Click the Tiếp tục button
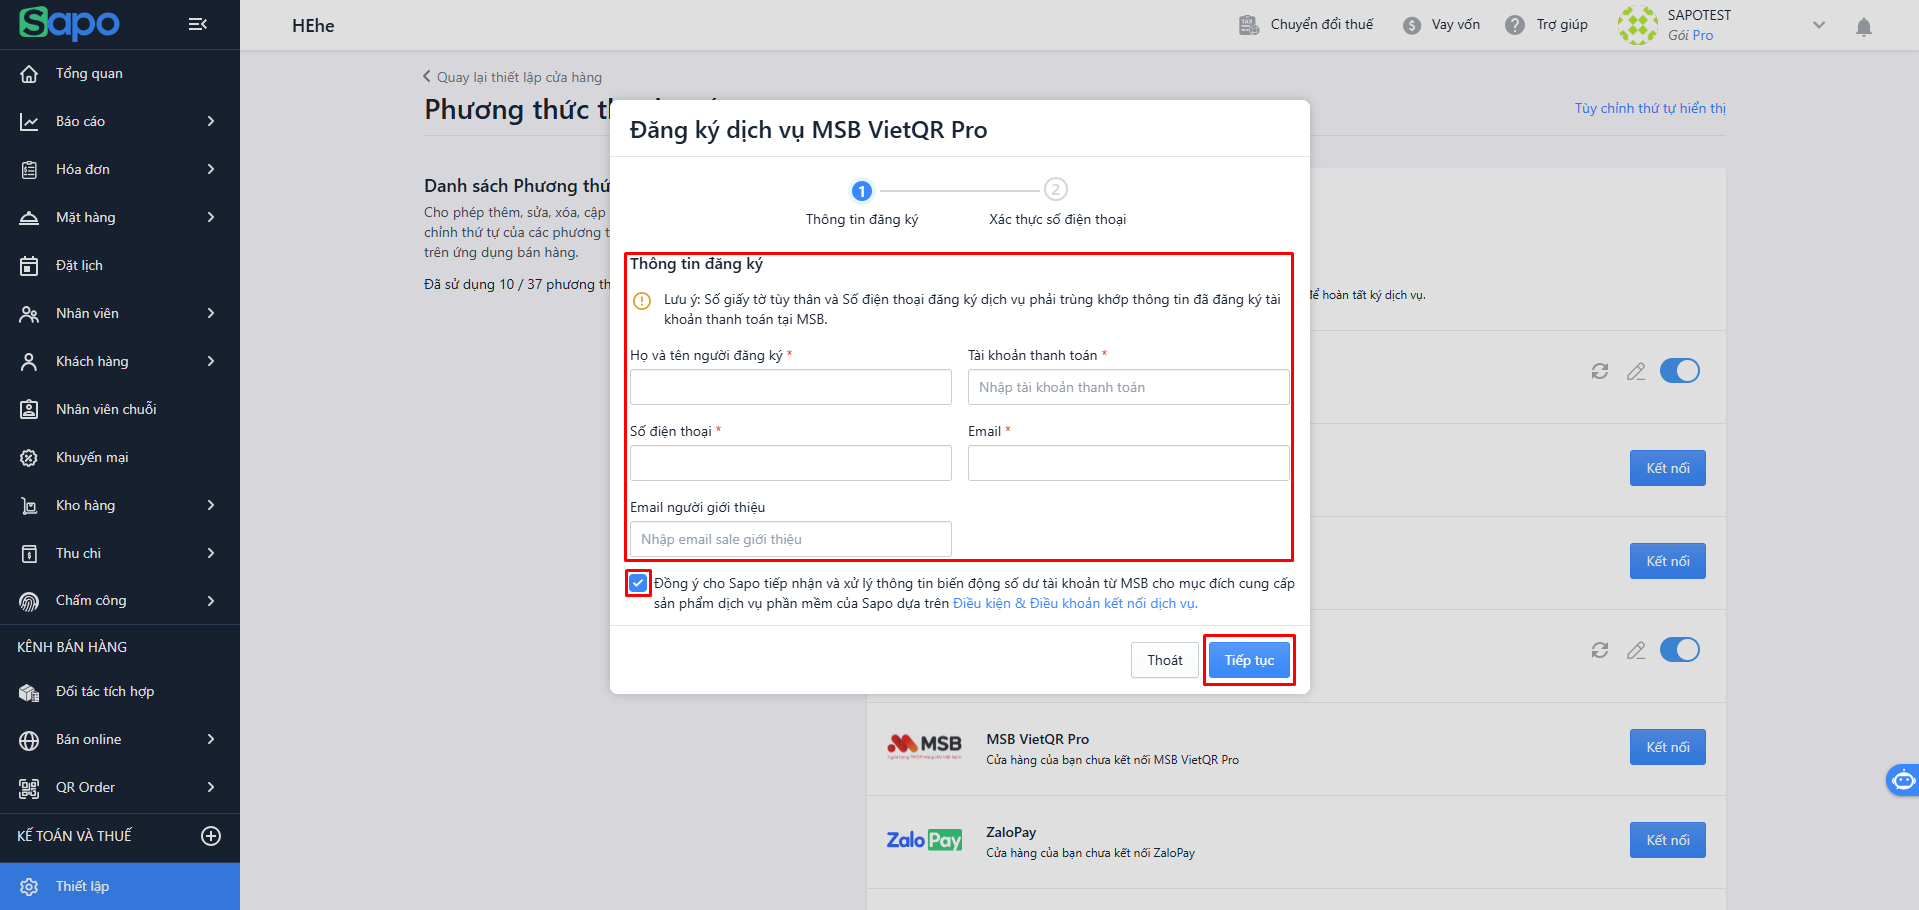Screen dimensions: 1919x910 (x=1249, y=660)
